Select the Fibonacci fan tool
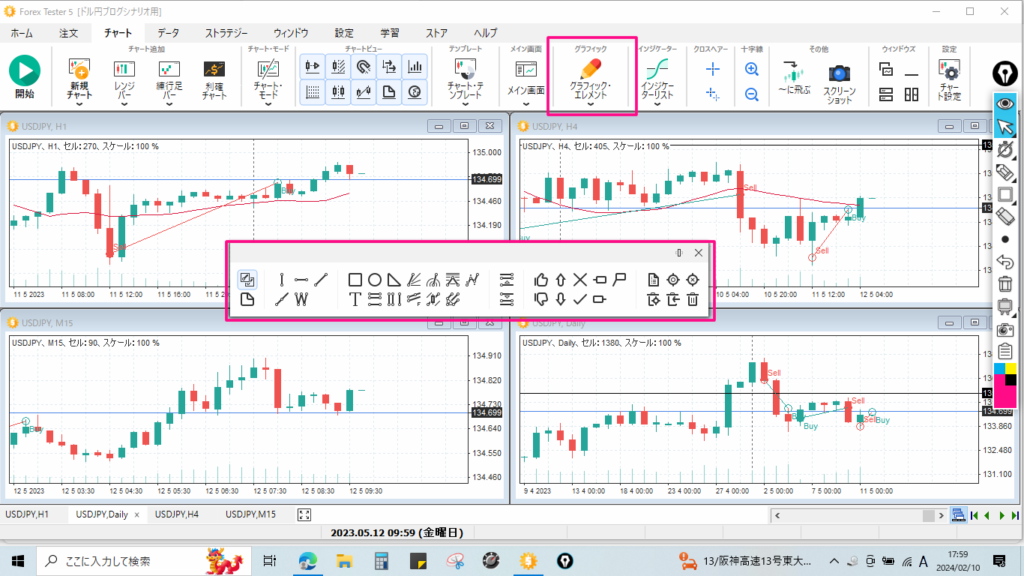Screen dimensions: 1024x576 pyautogui.click(x=413, y=280)
